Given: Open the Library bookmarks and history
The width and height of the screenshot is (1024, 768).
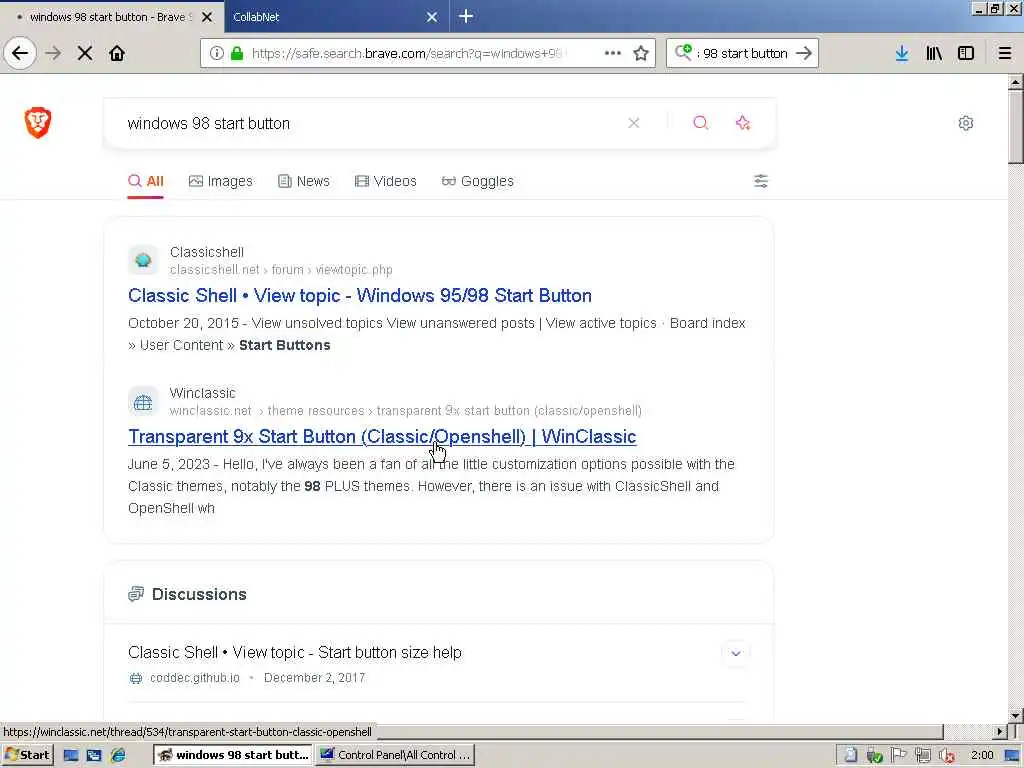Looking at the screenshot, I should [934, 53].
